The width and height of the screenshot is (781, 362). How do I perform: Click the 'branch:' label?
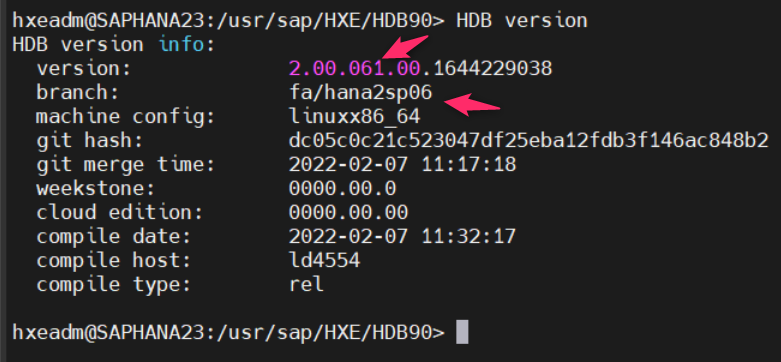pos(77,93)
